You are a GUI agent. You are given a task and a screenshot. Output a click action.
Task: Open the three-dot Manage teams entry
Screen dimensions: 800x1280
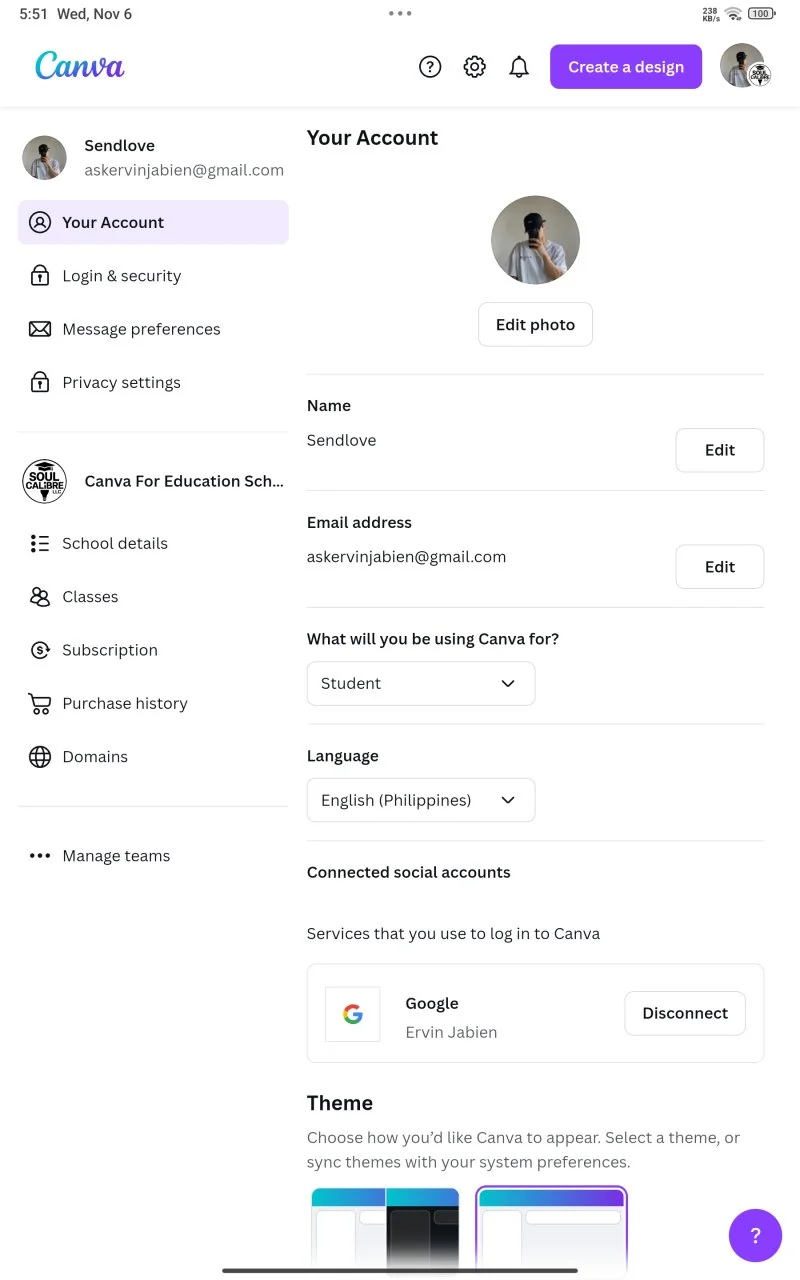100,856
